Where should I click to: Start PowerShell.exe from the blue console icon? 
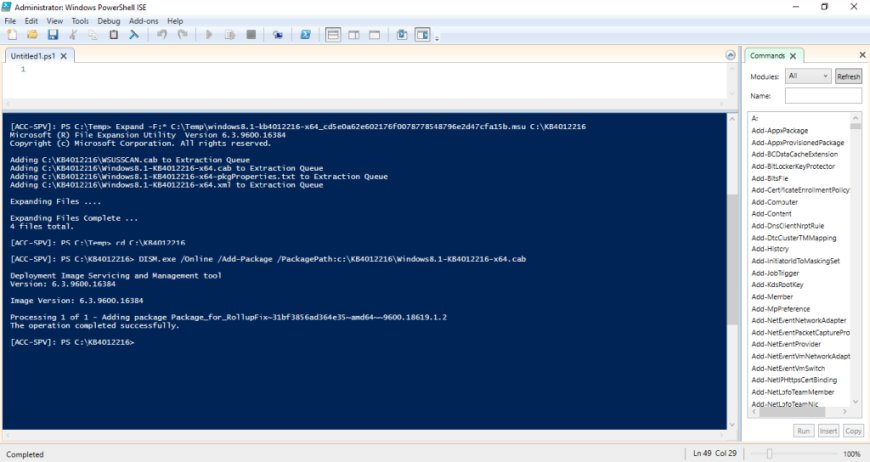305,35
